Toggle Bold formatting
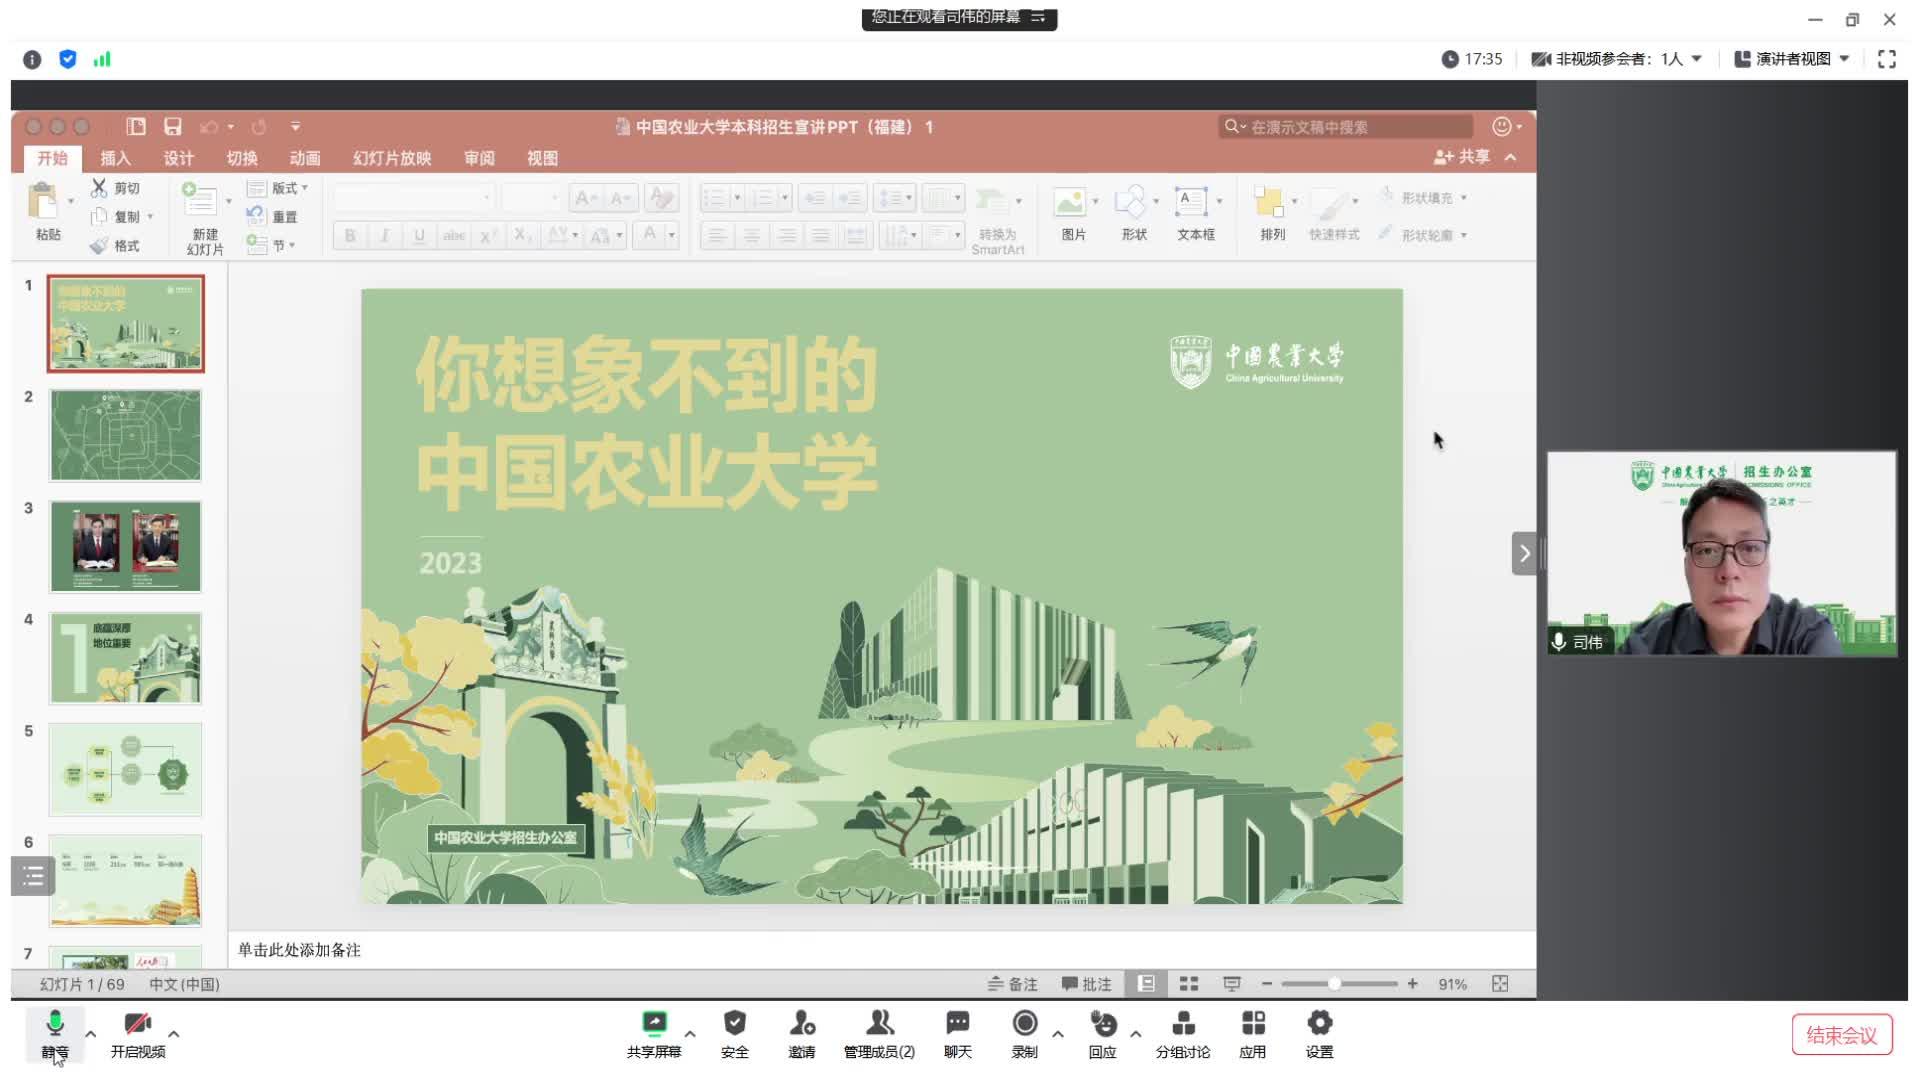 (x=350, y=236)
